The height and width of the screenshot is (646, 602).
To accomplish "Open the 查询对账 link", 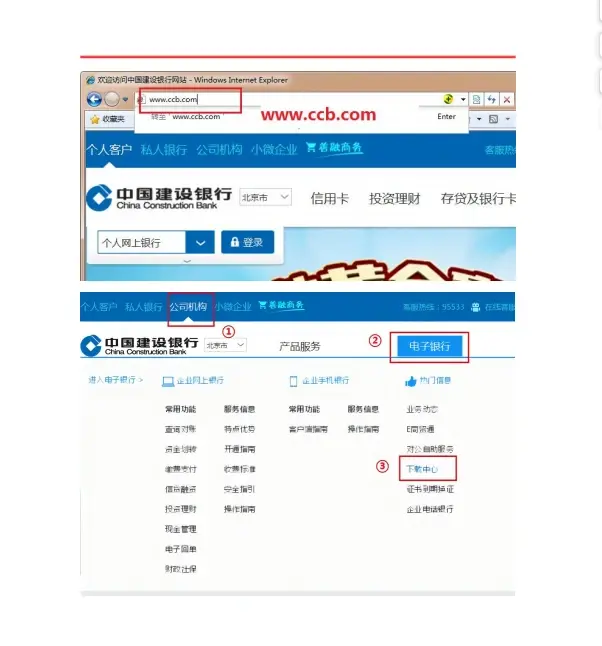I will (x=180, y=429).
